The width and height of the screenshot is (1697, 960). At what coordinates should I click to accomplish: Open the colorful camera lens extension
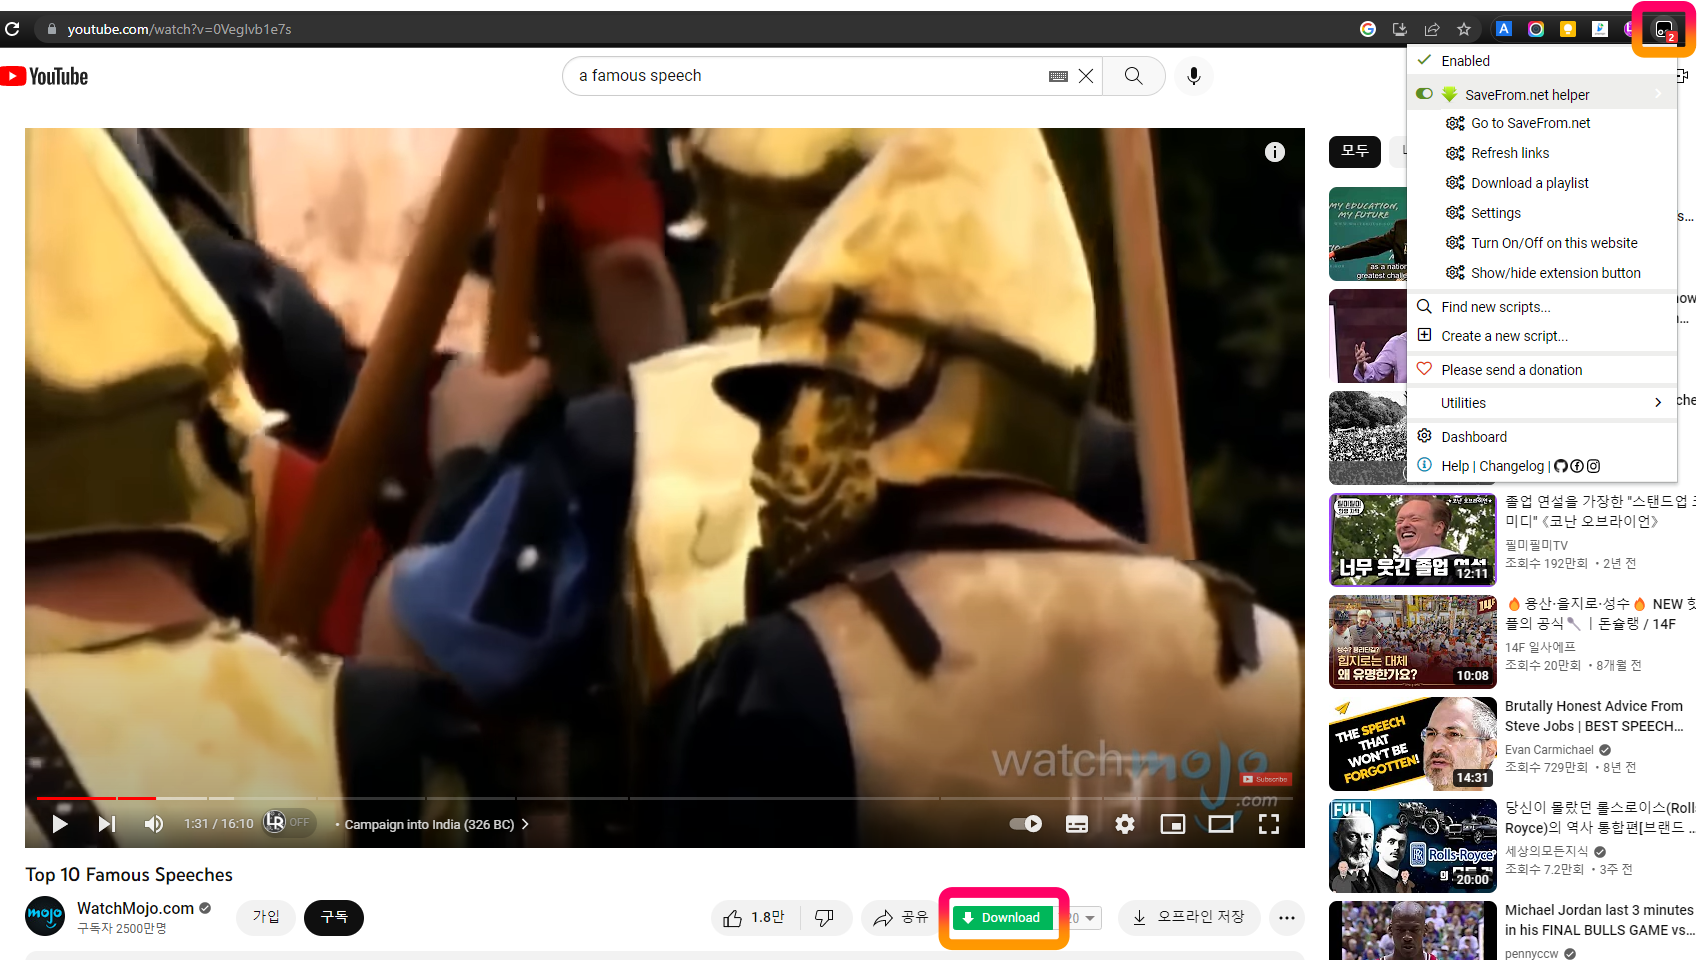click(x=1536, y=29)
